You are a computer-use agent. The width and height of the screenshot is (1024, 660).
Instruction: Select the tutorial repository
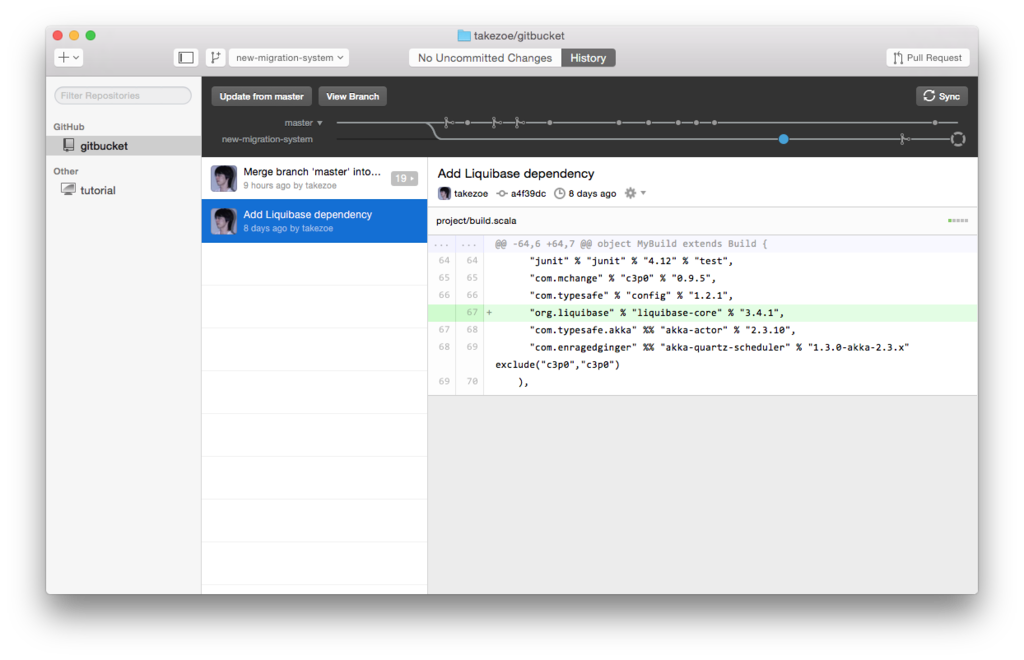pyautogui.click(x=123, y=190)
